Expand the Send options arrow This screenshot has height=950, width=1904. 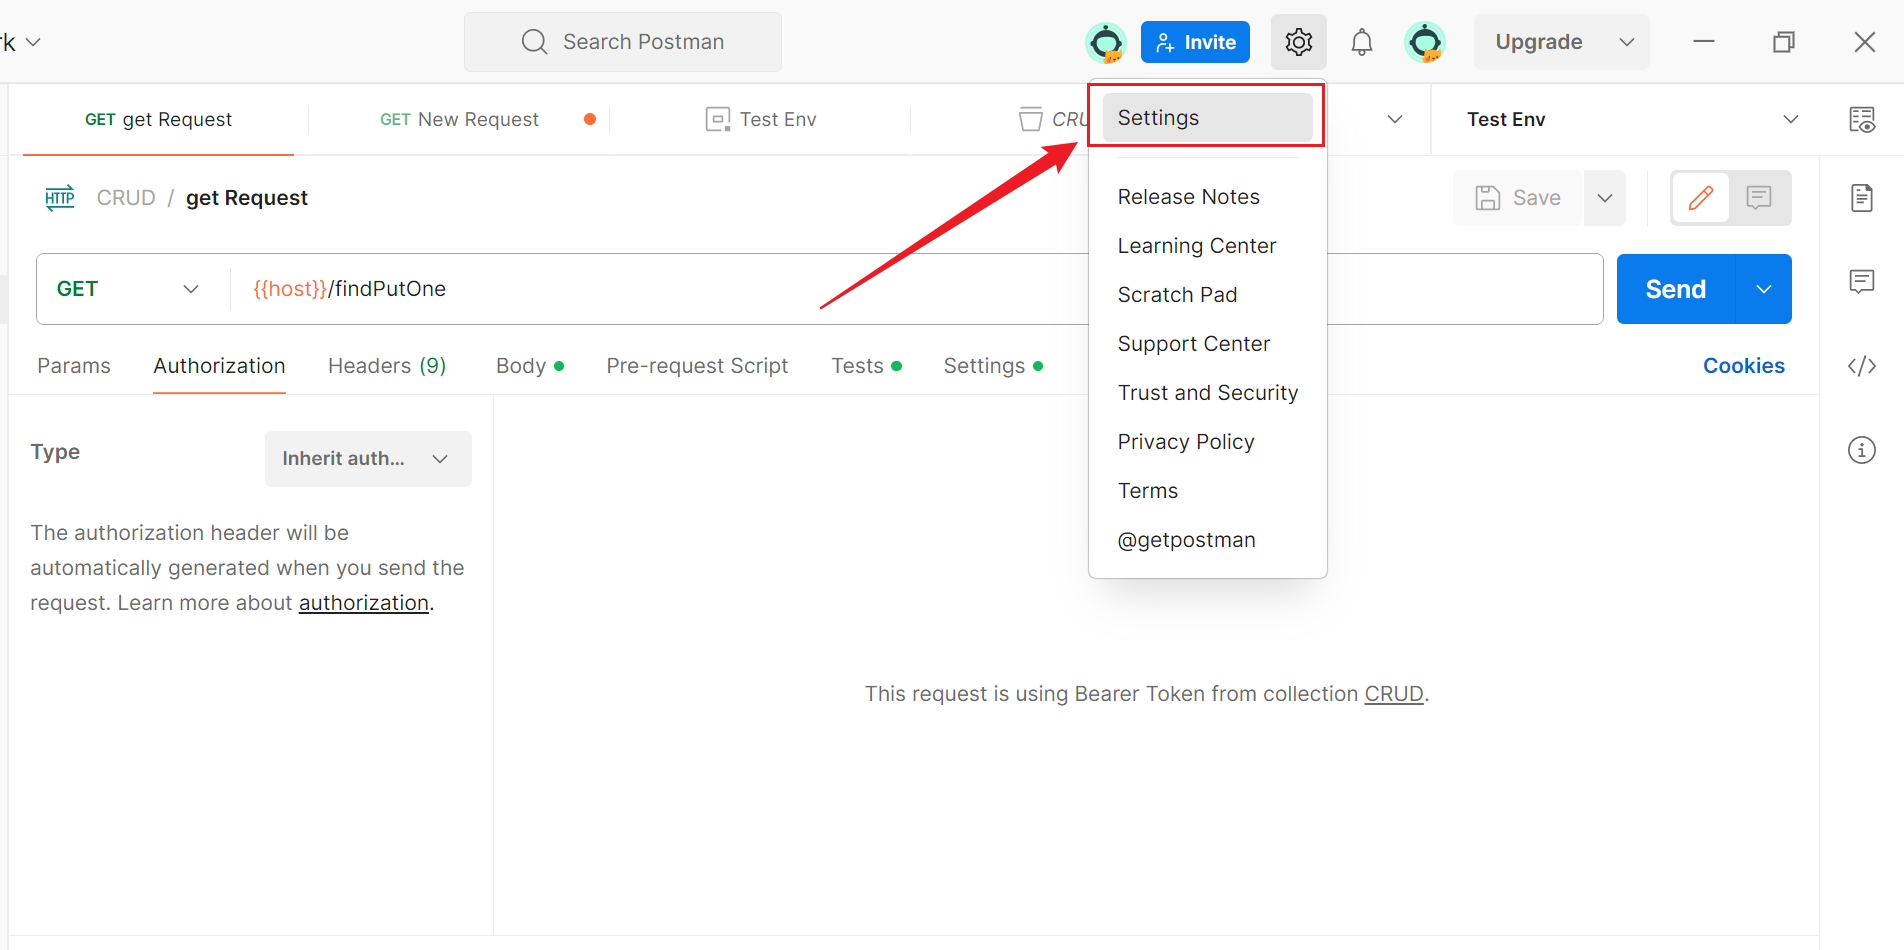click(x=1764, y=289)
